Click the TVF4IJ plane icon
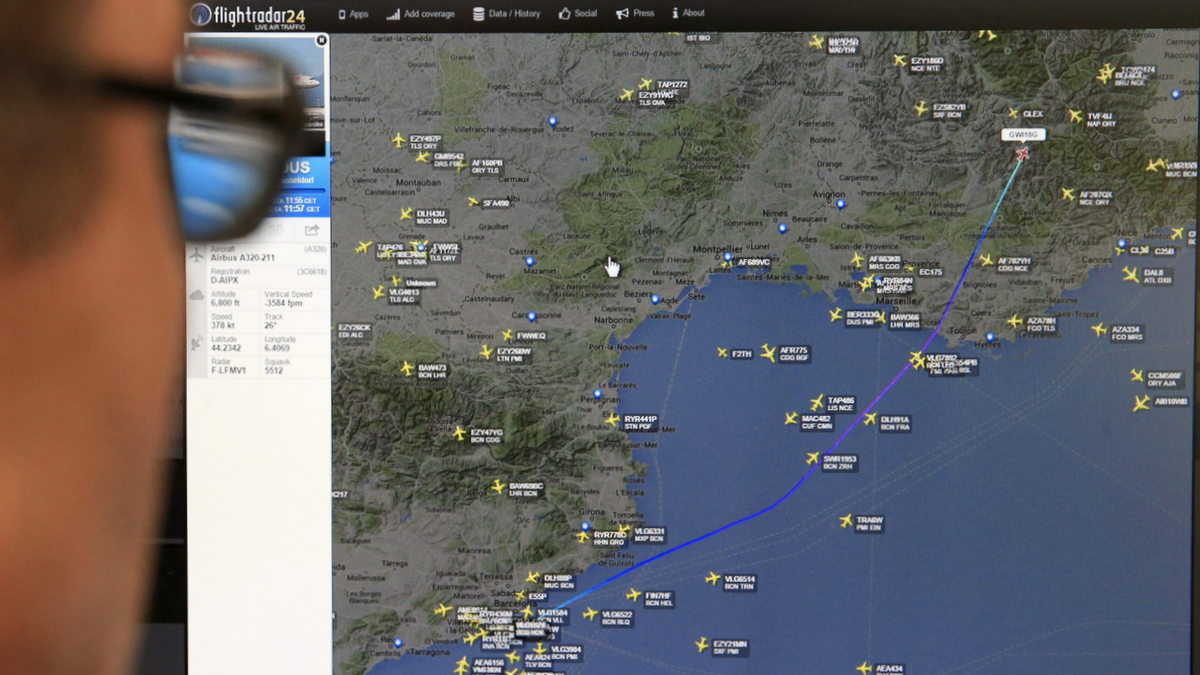1200x675 pixels. coord(1075,116)
